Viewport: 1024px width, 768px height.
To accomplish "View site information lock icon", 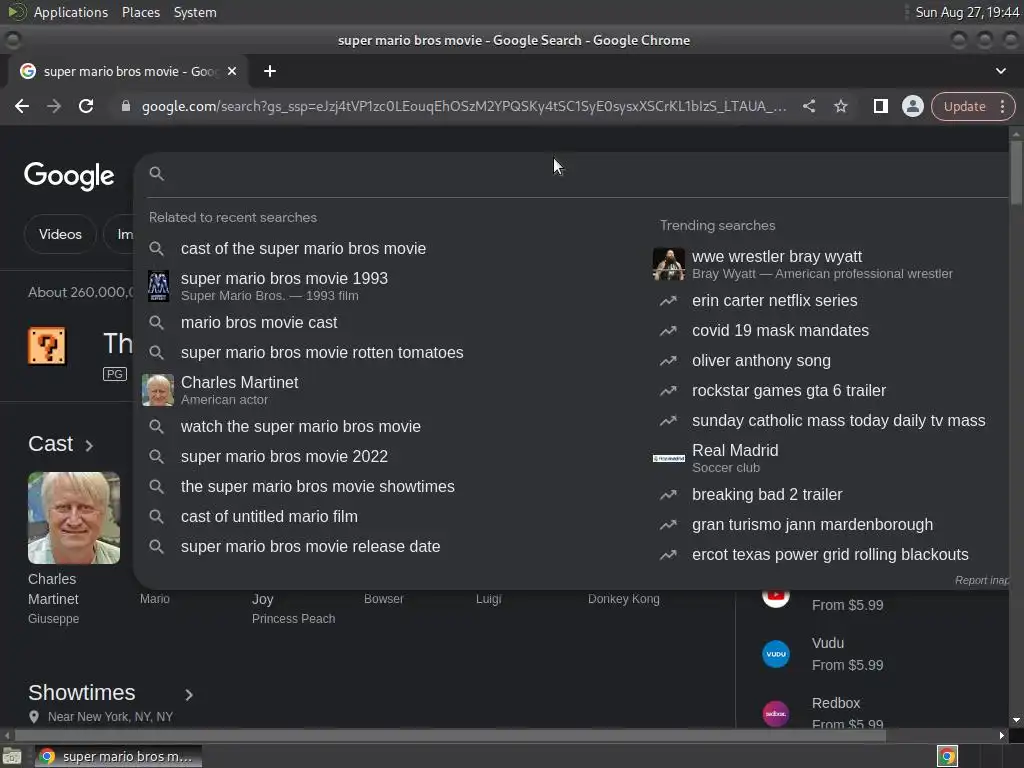I will pyautogui.click(x=126, y=106).
